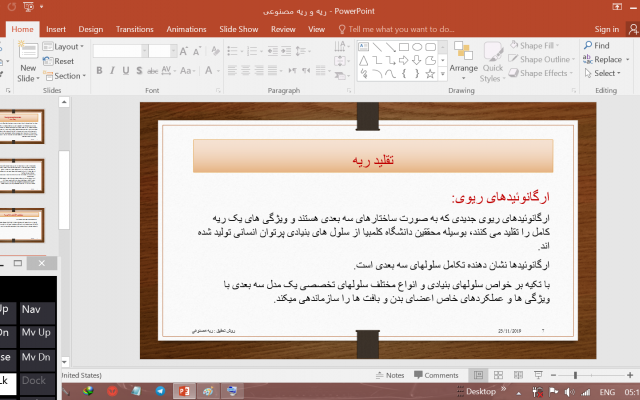Select the Text Box shape
This screenshot has width=640, height=400.
pos(363,47)
